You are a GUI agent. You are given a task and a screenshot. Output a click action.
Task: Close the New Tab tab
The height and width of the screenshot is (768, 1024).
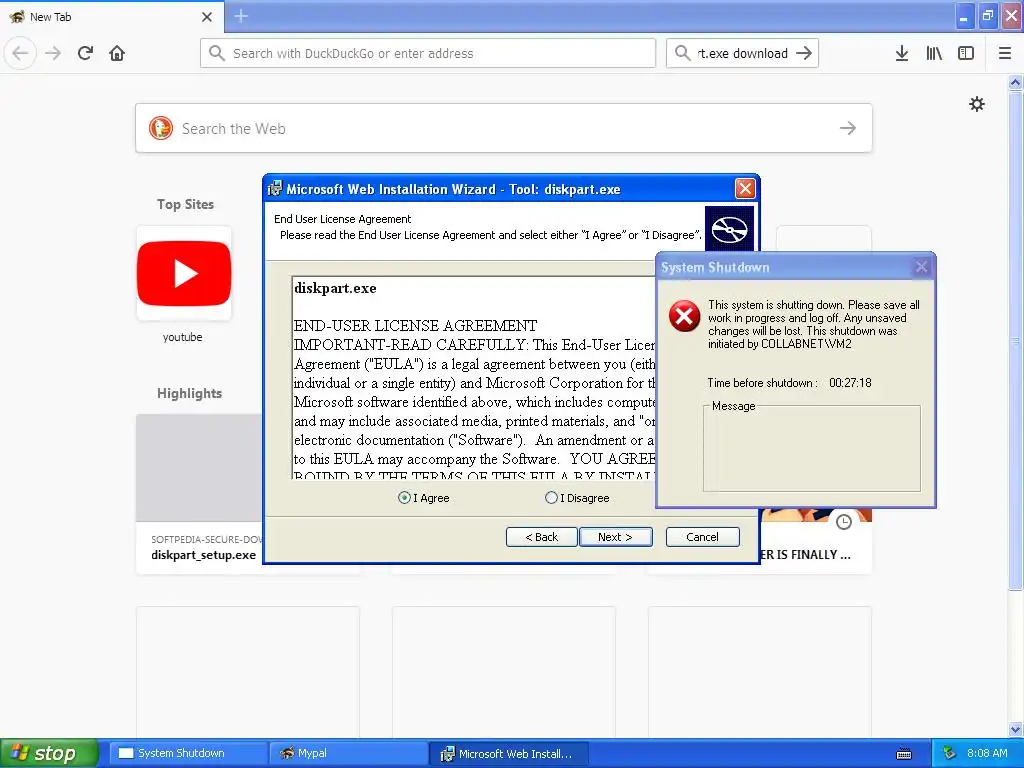[x=207, y=17]
